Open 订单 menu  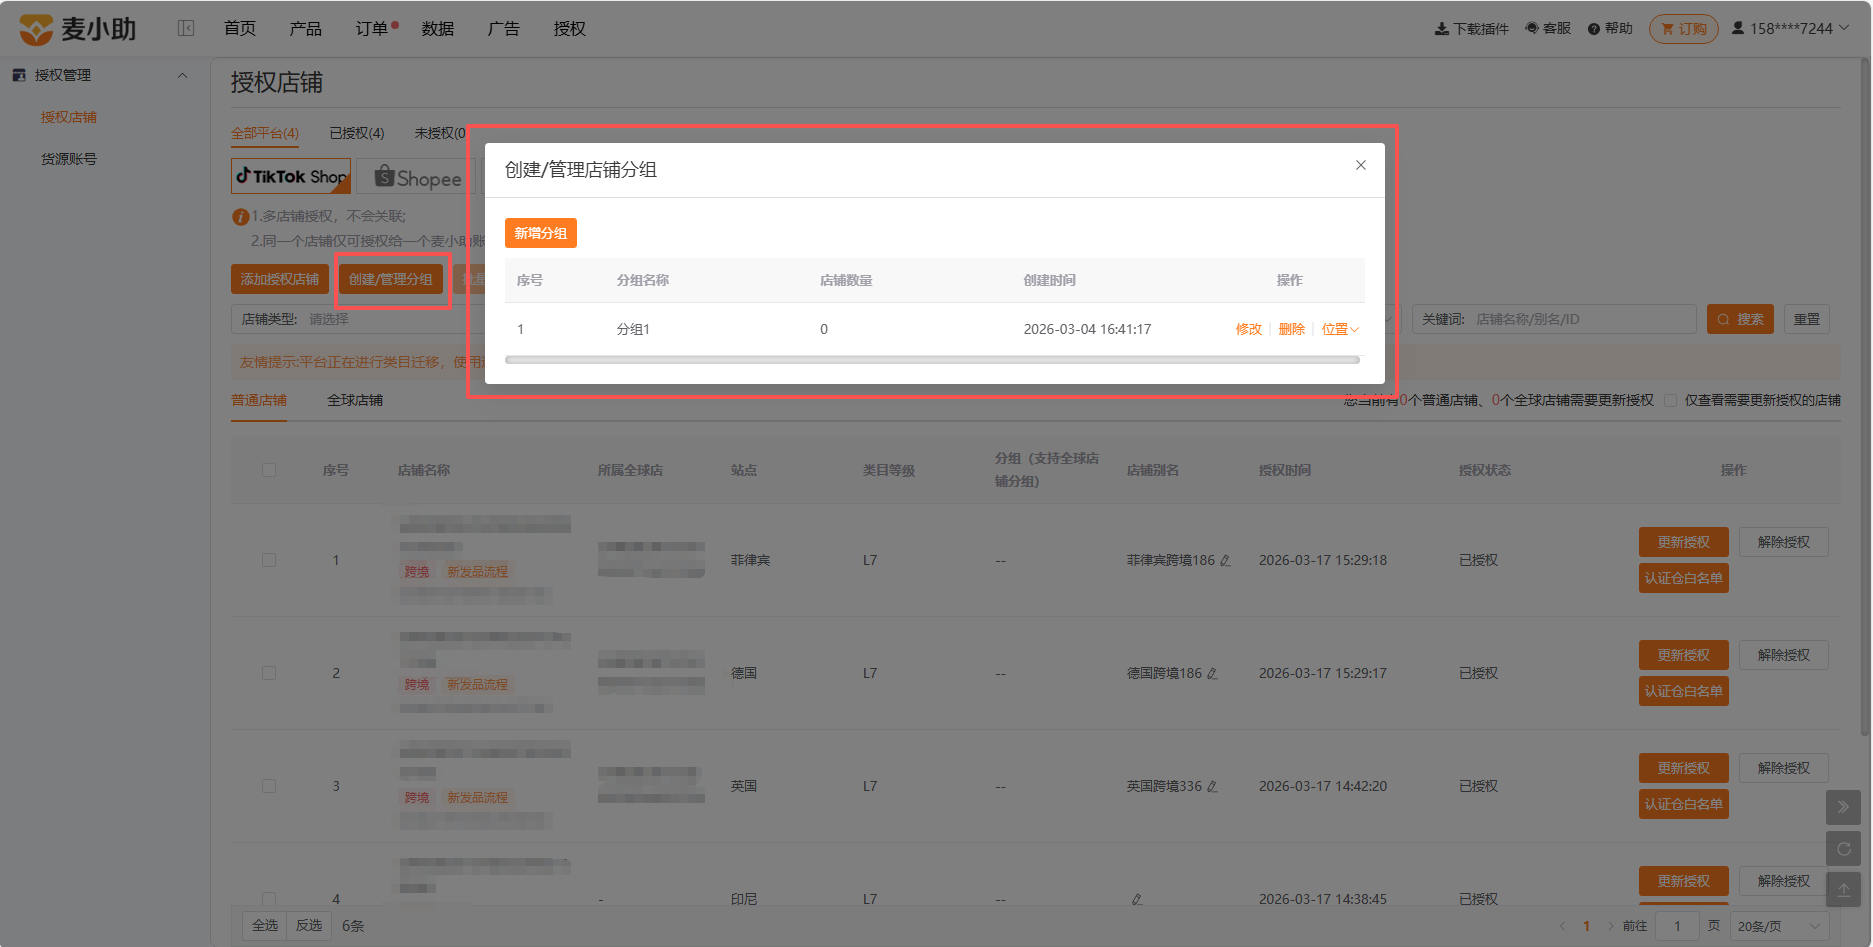(372, 28)
